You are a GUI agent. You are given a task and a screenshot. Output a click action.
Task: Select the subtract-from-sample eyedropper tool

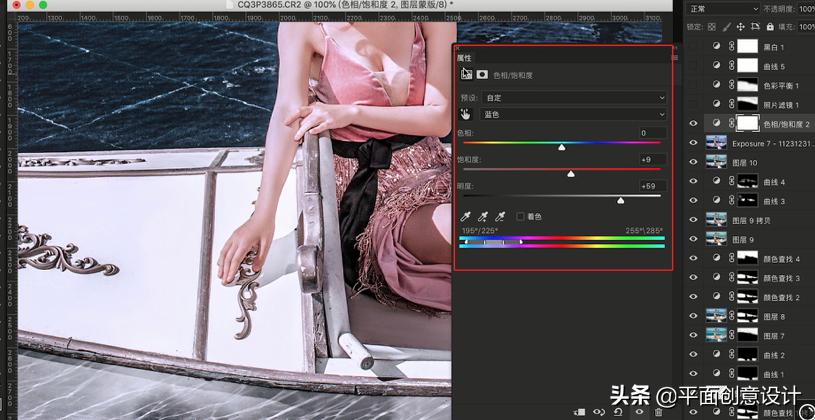coord(499,216)
